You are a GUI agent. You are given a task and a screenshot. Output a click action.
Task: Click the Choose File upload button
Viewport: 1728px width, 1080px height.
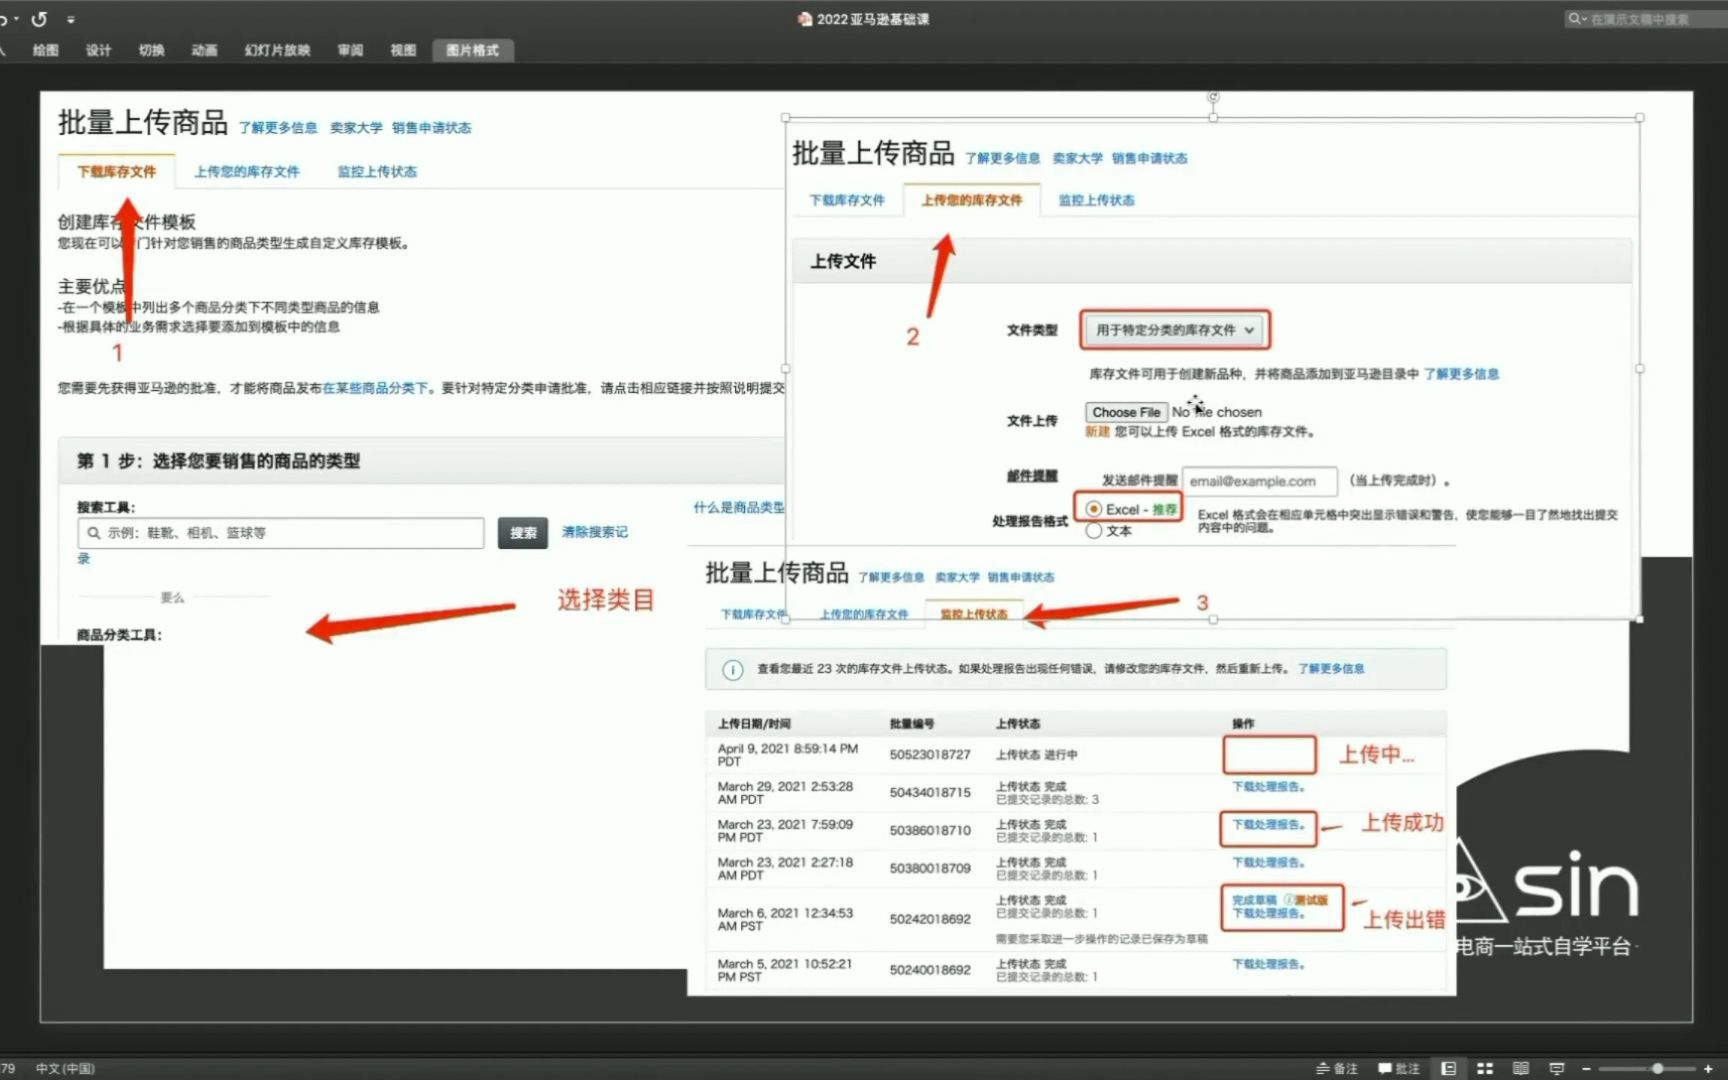pos(1126,411)
